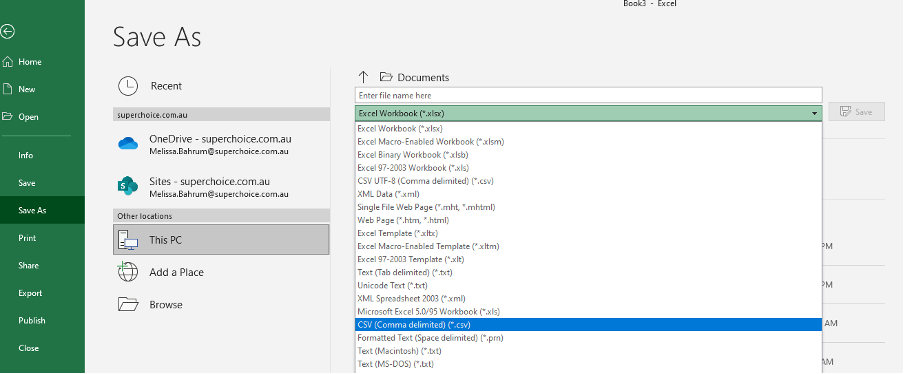Viewport: 904px width, 374px height.
Task: Select the New document icon
Action: click(x=7, y=89)
